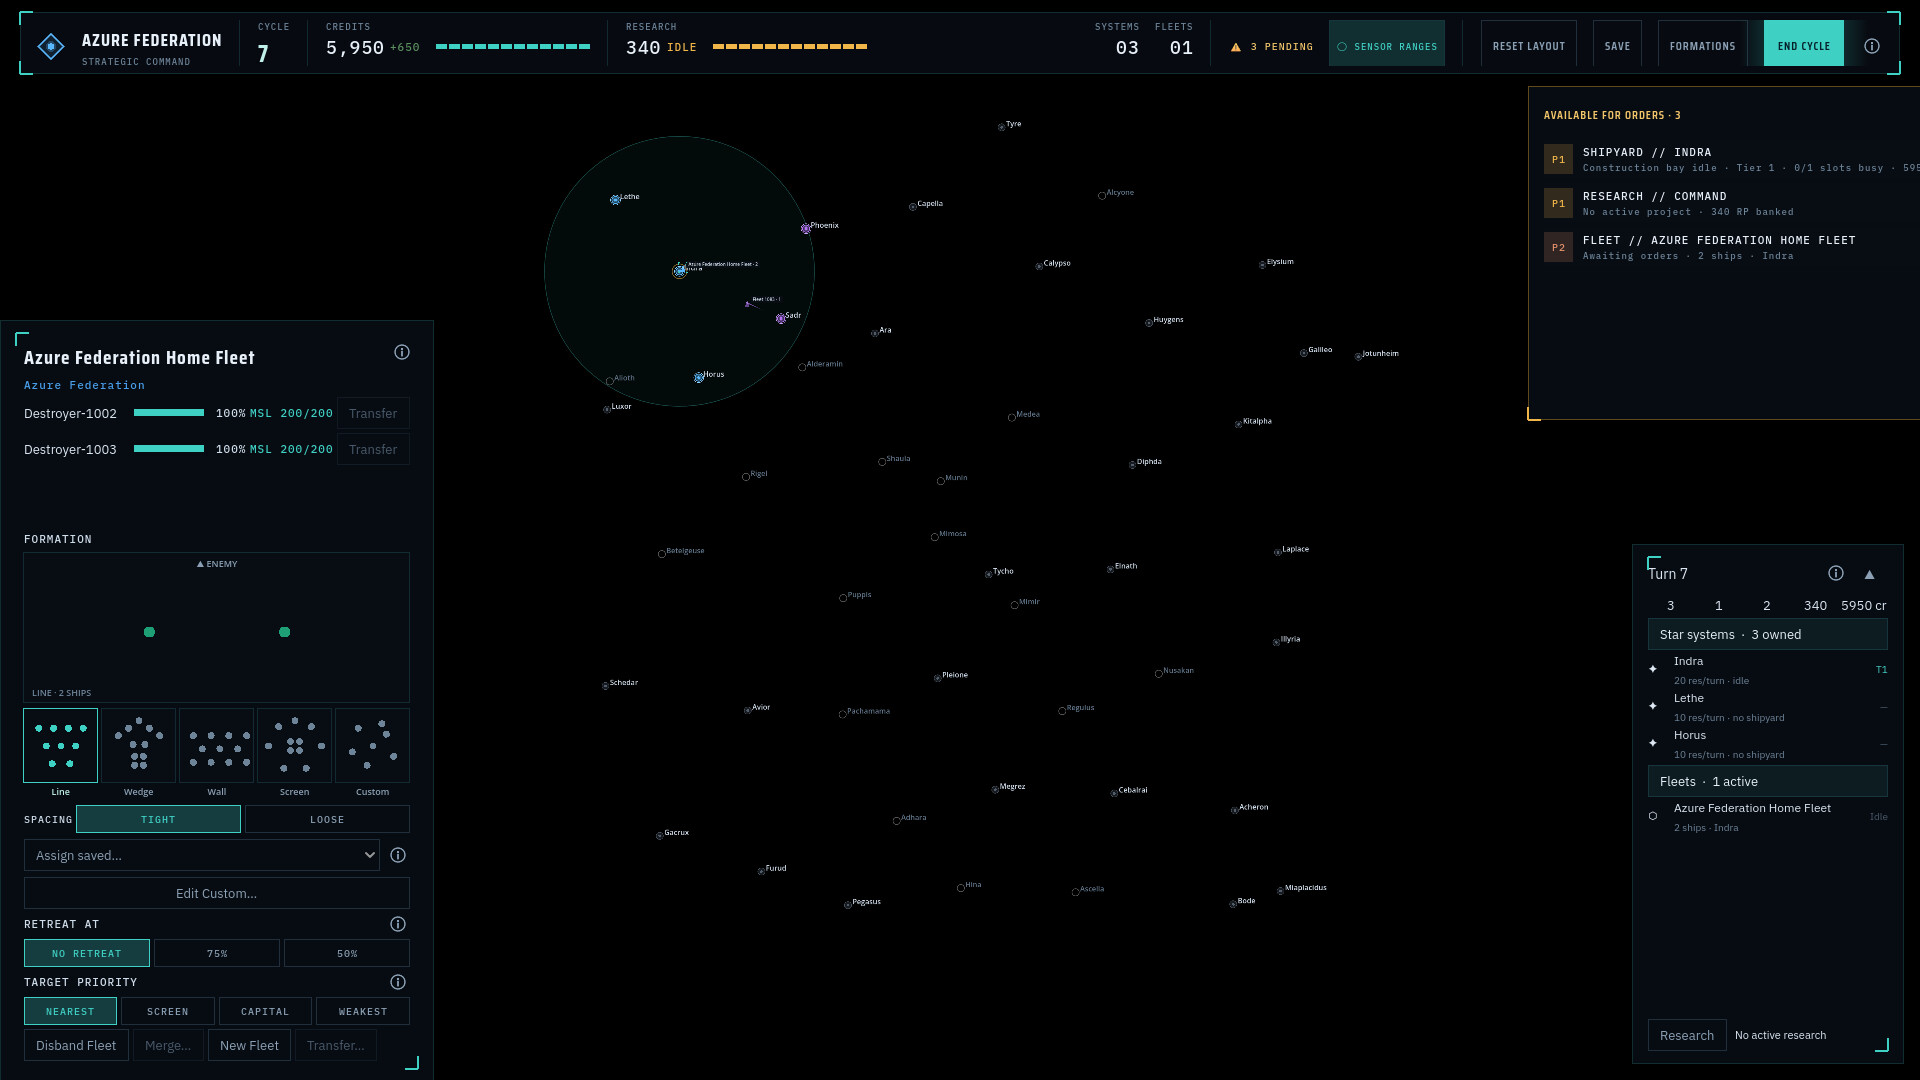
Task: Click the Save button
Action: (x=1617, y=46)
